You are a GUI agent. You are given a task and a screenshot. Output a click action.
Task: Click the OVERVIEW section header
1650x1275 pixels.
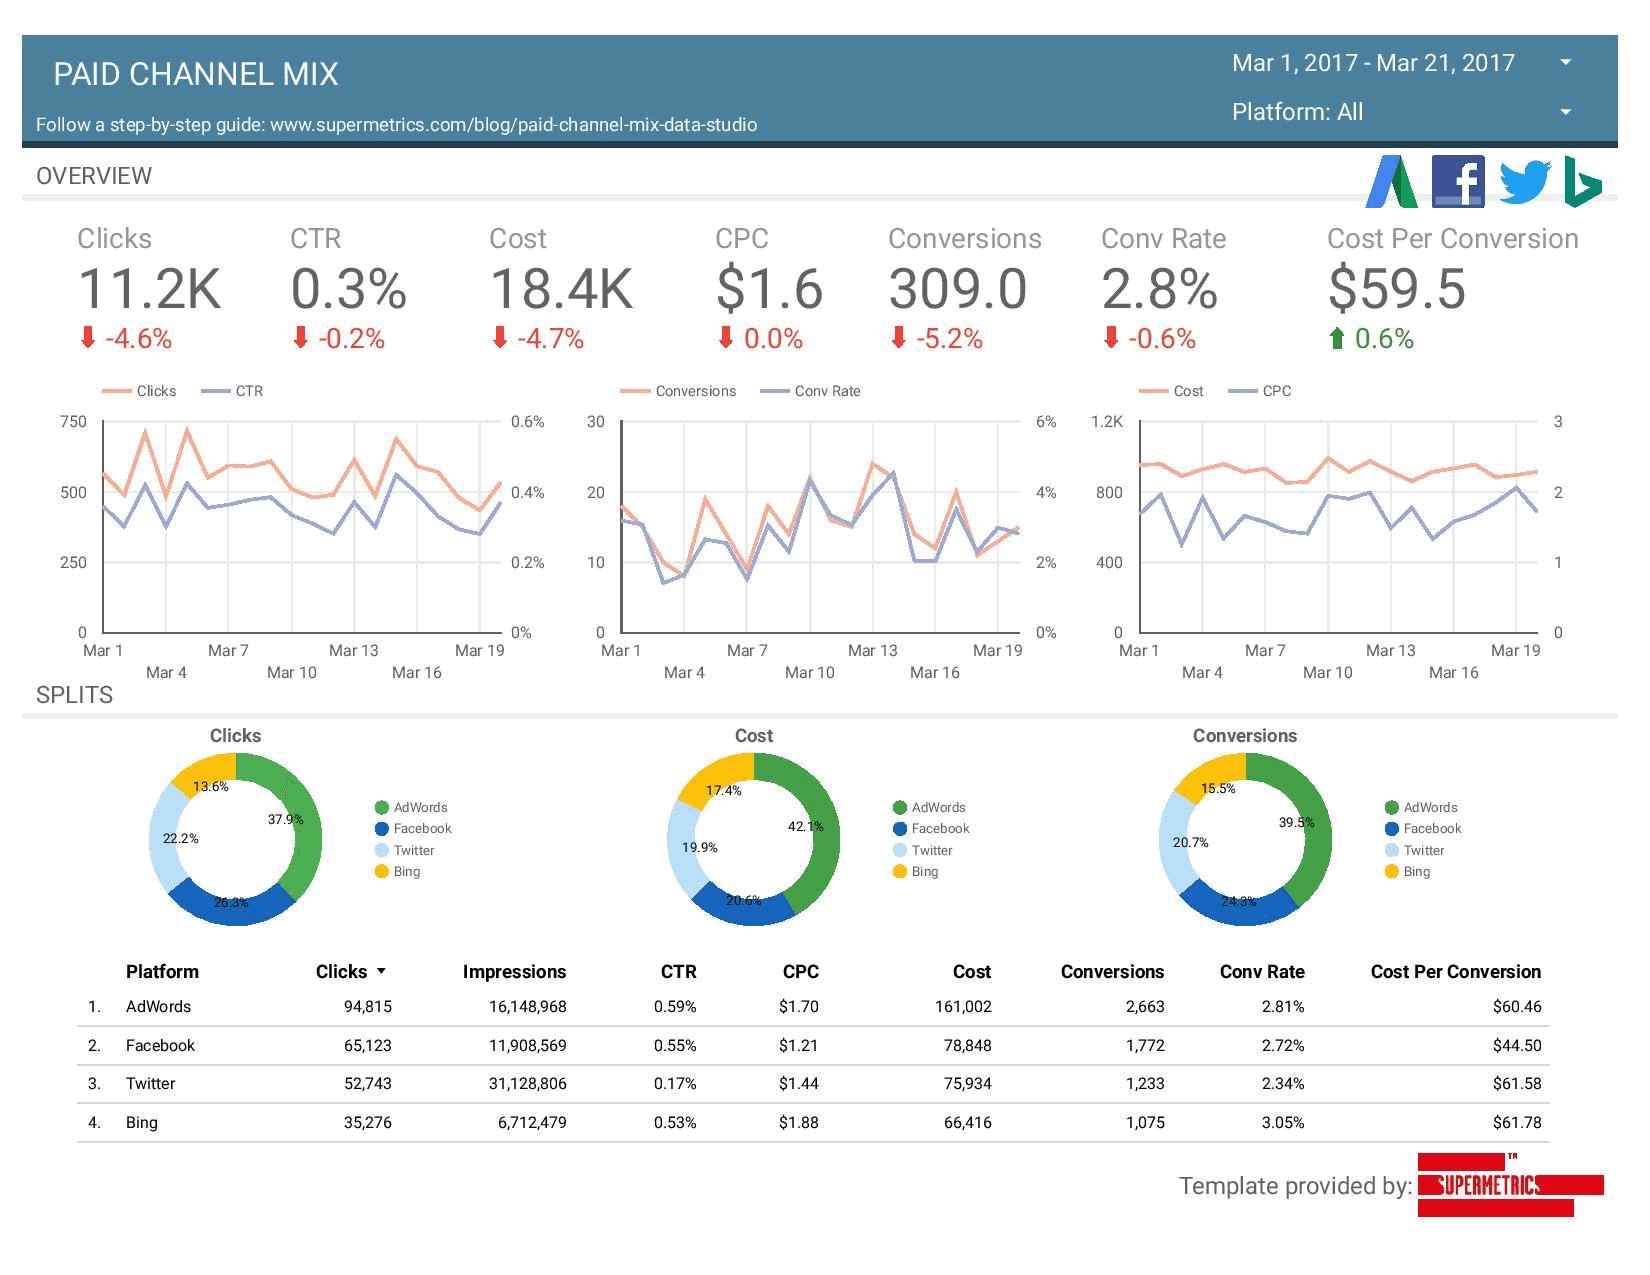click(94, 175)
